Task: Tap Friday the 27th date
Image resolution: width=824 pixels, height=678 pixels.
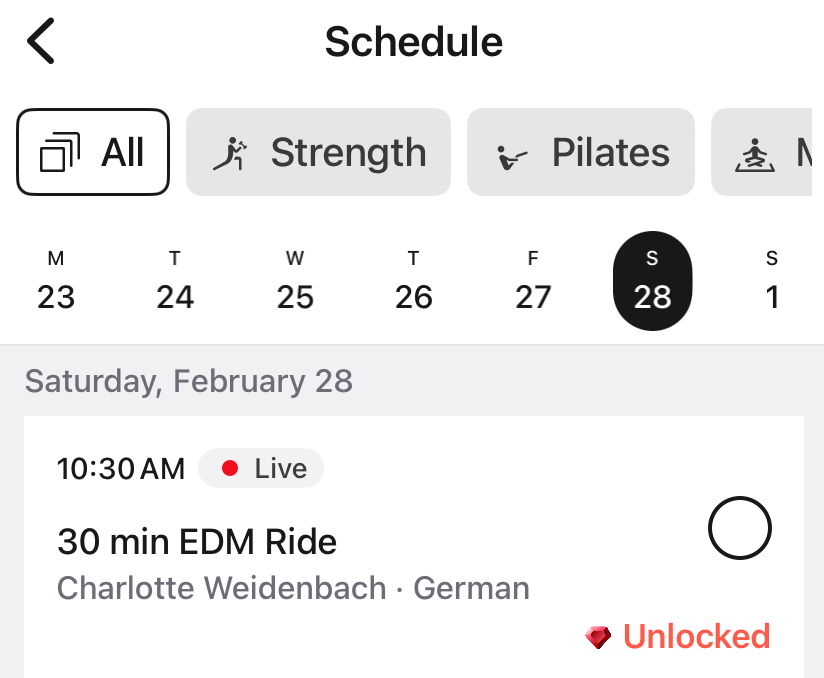Action: tap(533, 281)
